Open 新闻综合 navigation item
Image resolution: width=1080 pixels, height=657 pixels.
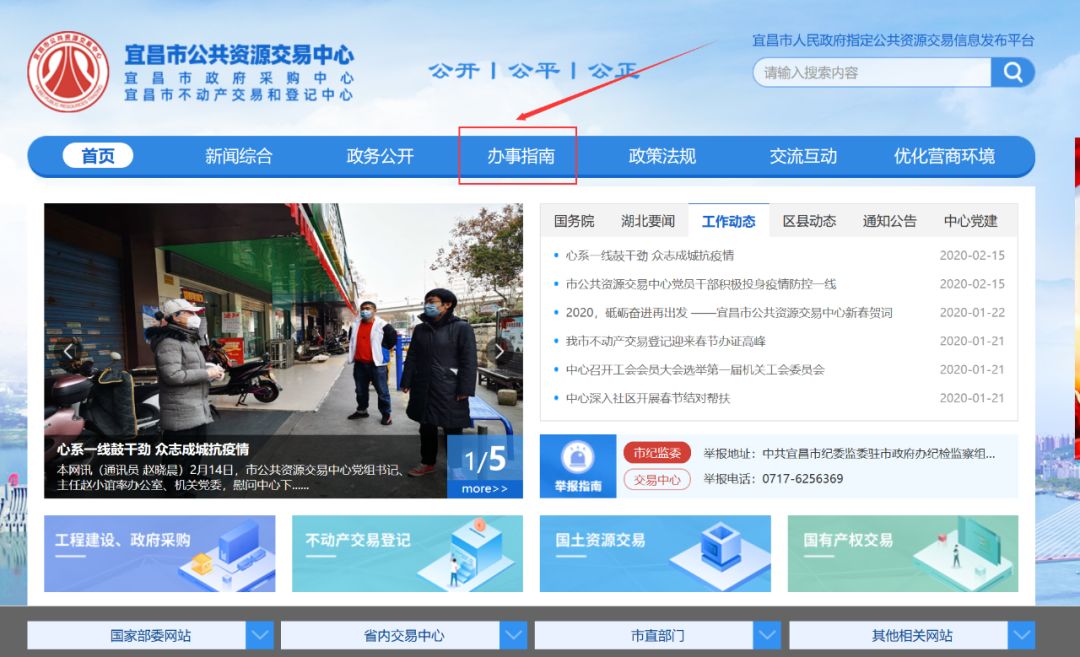238,156
